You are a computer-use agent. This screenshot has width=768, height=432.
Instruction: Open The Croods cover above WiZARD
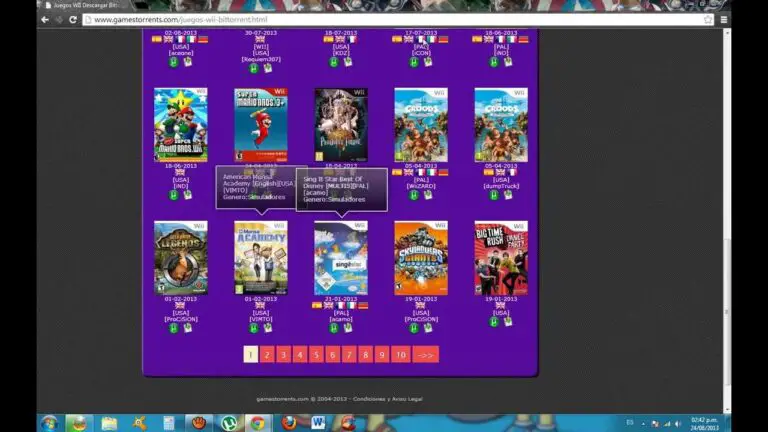421,125
